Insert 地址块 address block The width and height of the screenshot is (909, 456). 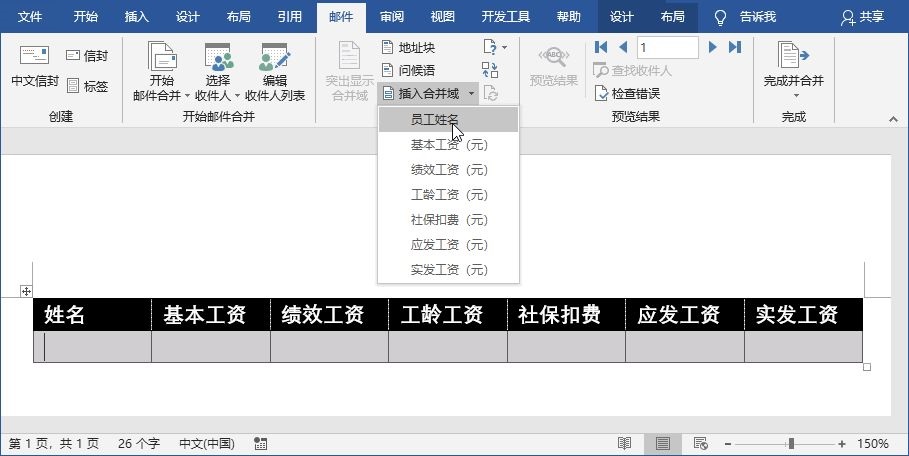[x=409, y=48]
